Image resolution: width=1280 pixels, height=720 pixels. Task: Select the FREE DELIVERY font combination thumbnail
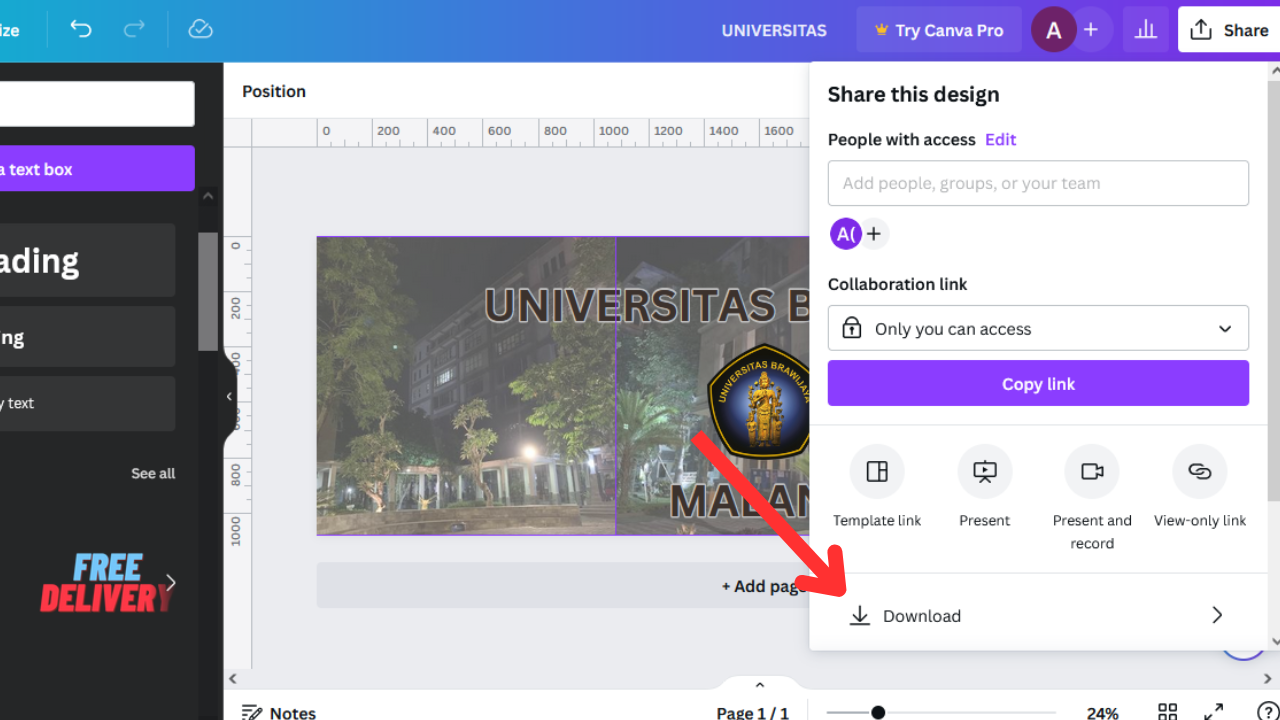tap(105, 583)
